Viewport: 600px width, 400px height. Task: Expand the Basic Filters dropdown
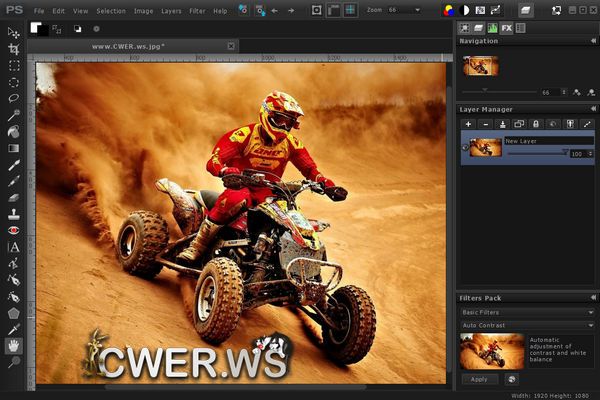click(x=526, y=312)
